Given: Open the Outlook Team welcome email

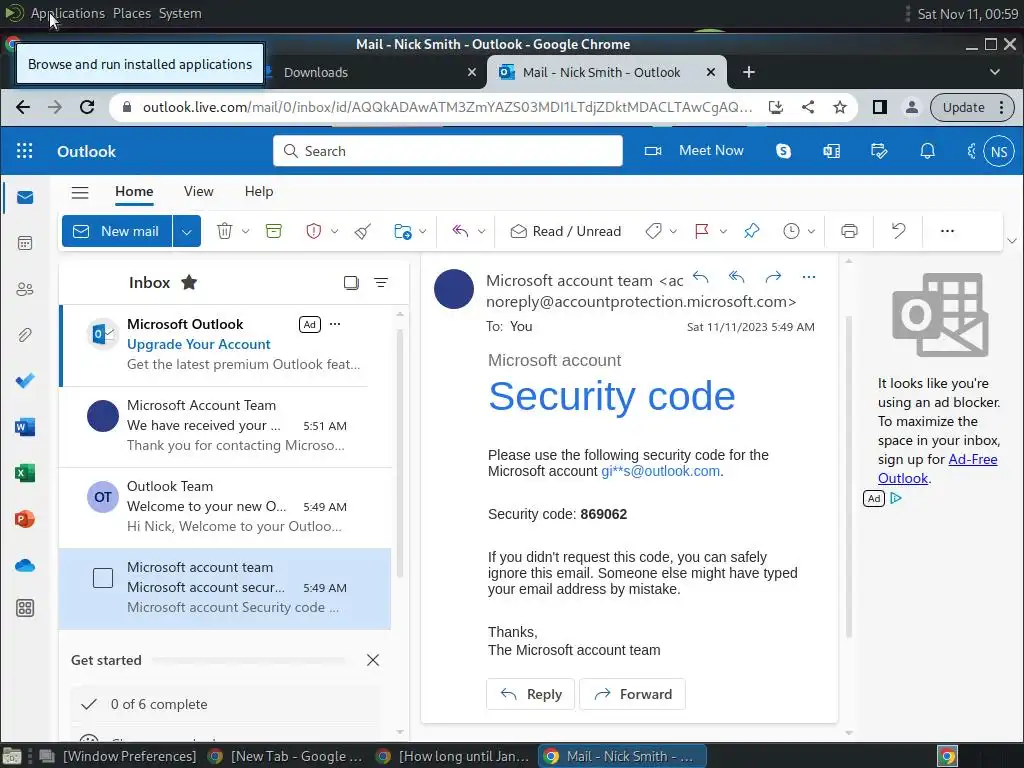Looking at the screenshot, I should [x=225, y=507].
